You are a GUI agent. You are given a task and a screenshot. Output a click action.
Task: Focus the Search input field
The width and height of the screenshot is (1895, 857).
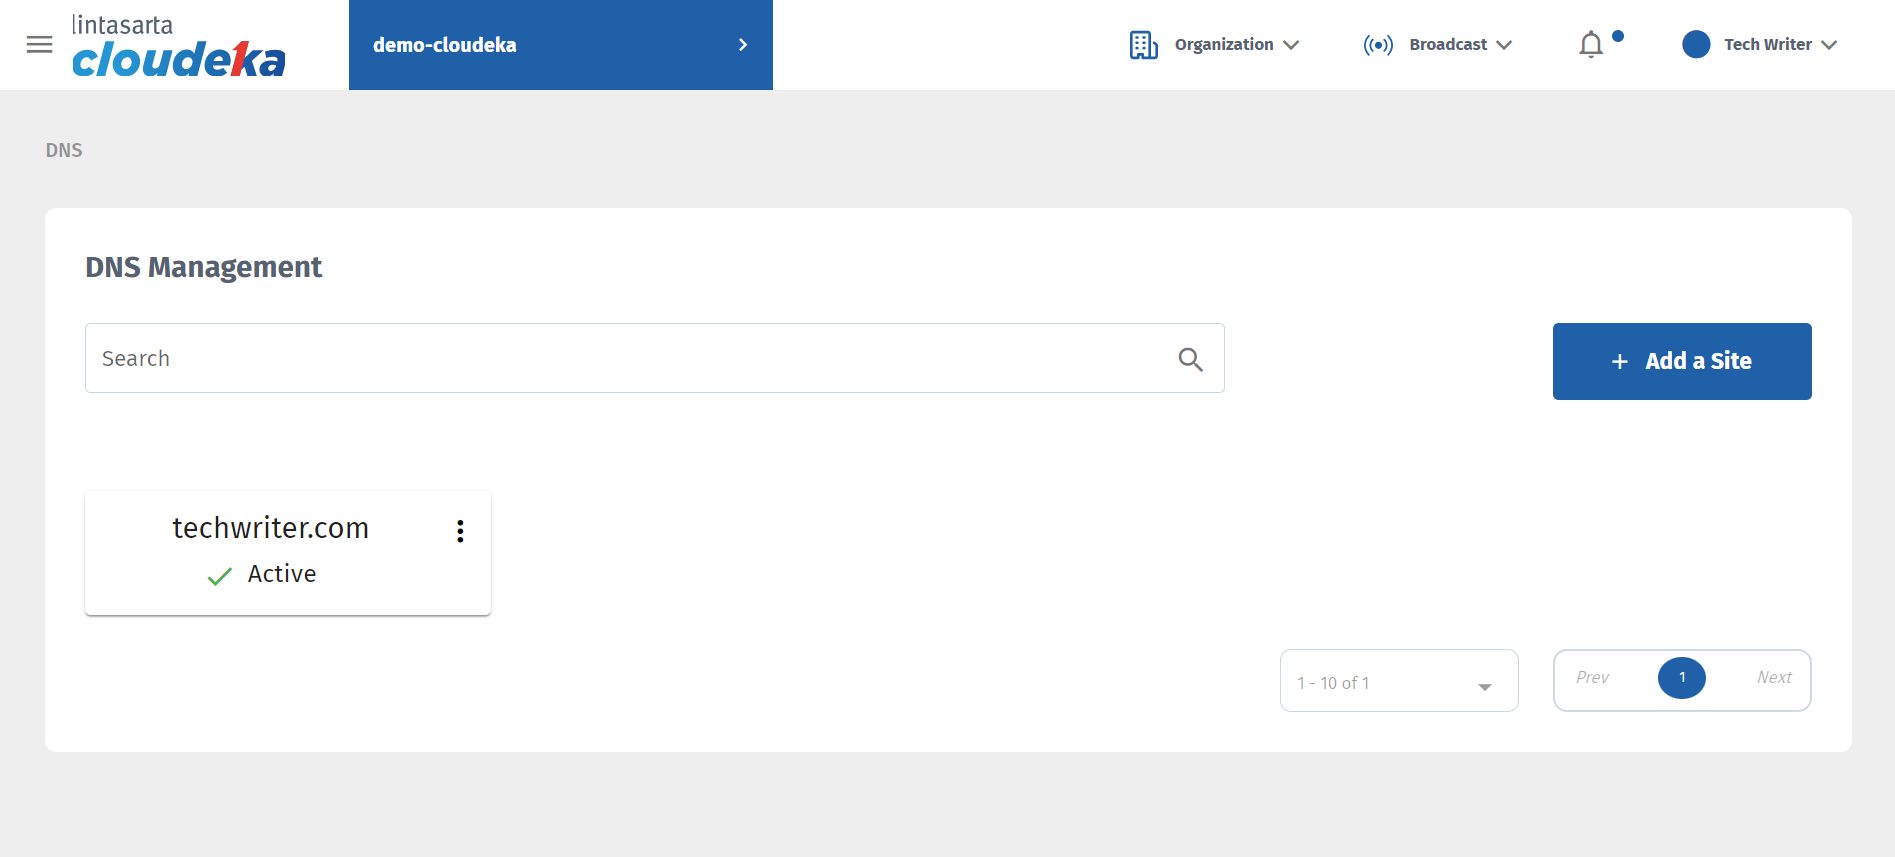(630, 359)
